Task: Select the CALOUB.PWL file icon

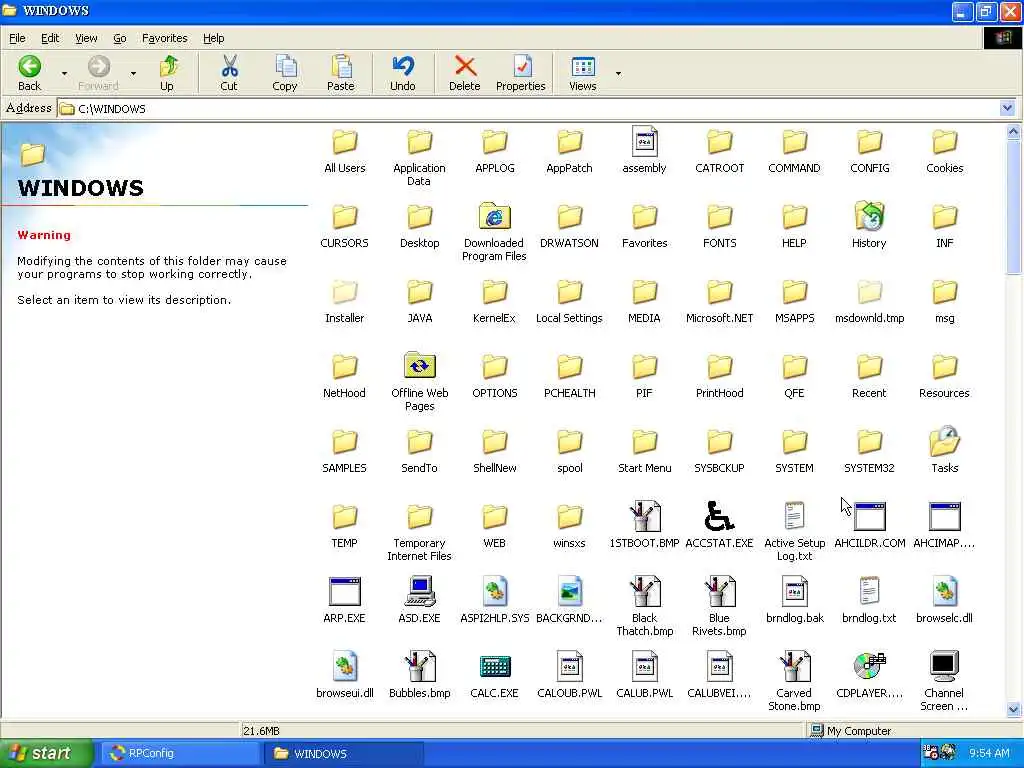Action: click(569, 667)
